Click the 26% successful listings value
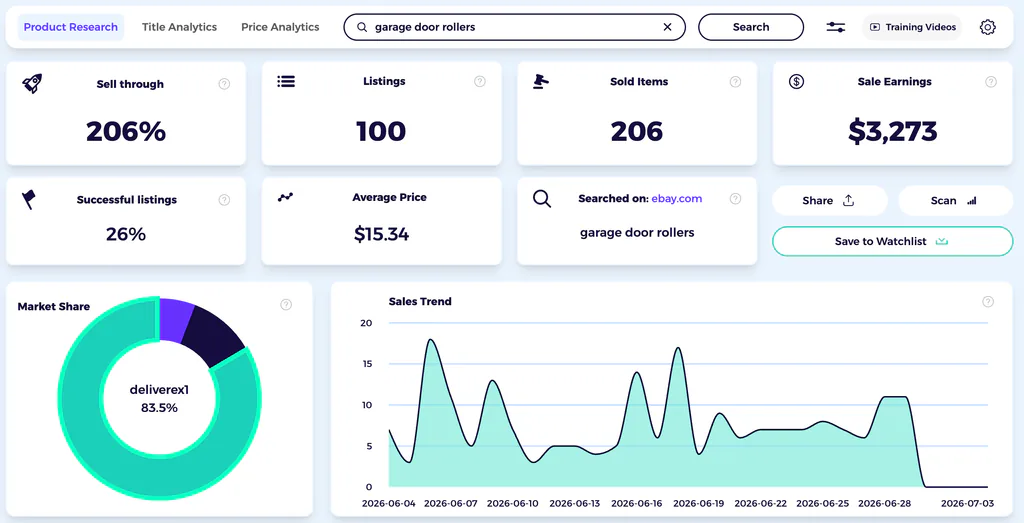 point(126,234)
